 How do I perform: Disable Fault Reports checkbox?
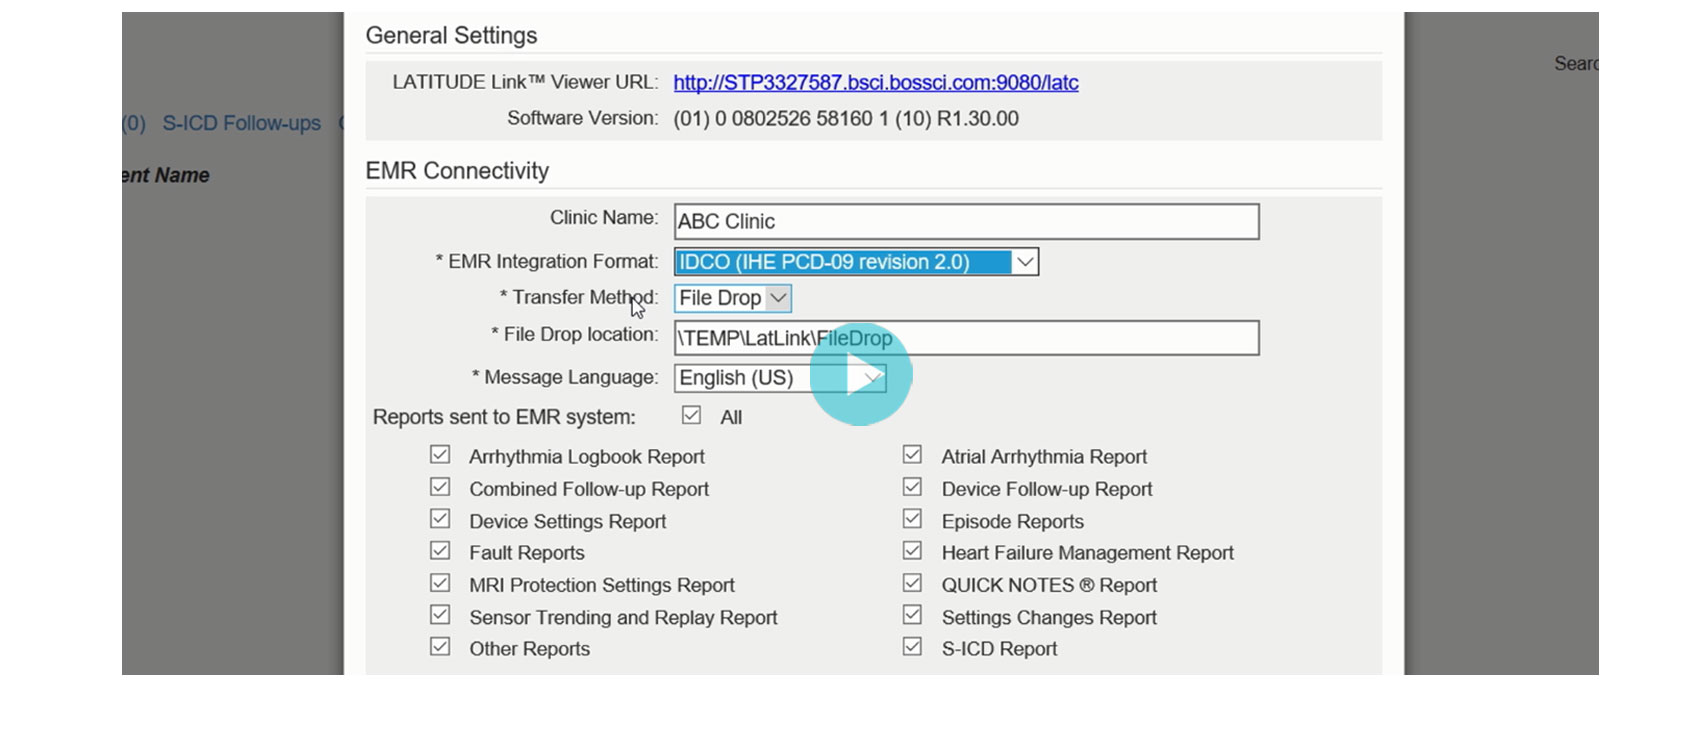pyautogui.click(x=440, y=551)
